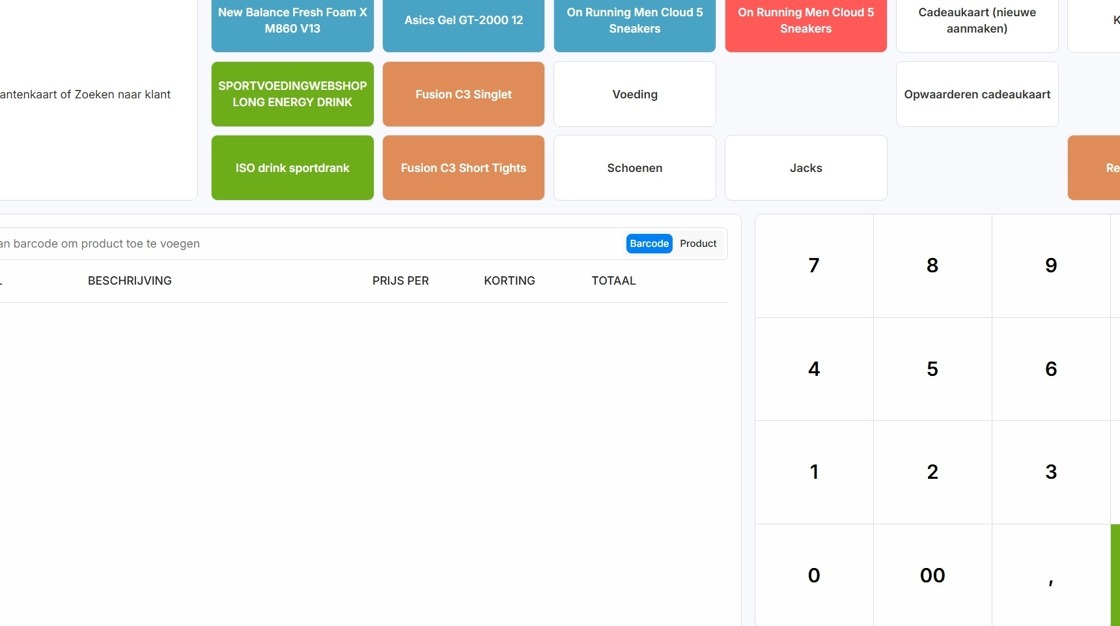Tap numpad key 2
Viewport: 1120px width, 626px height.
click(932, 472)
